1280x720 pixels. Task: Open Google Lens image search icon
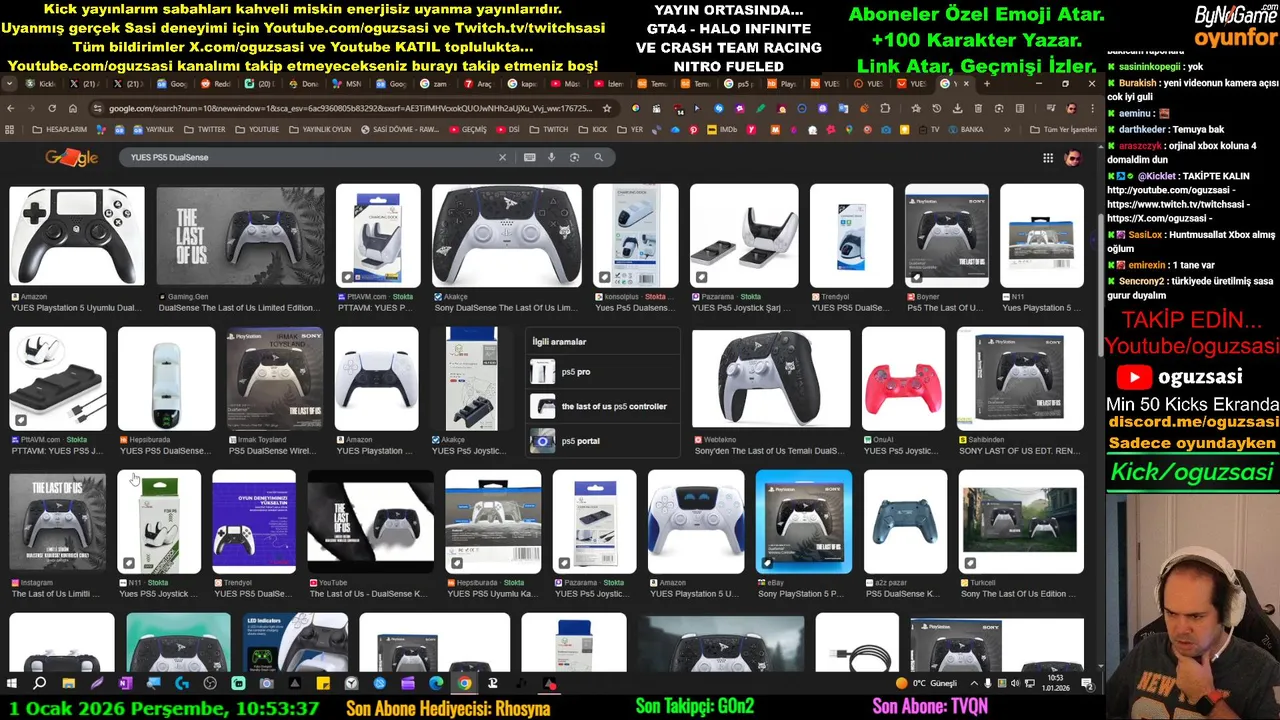(x=574, y=157)
